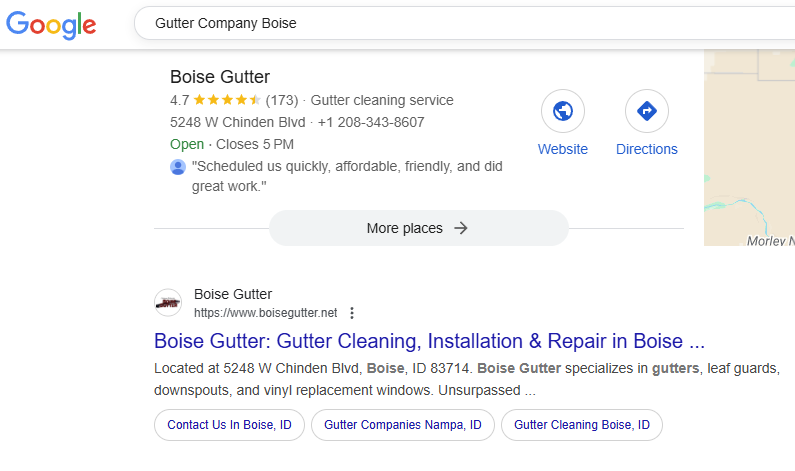The image size is (795, 471).
Task: Click the star rating for Boise Gutter
Action: click(x=227, y=100)
